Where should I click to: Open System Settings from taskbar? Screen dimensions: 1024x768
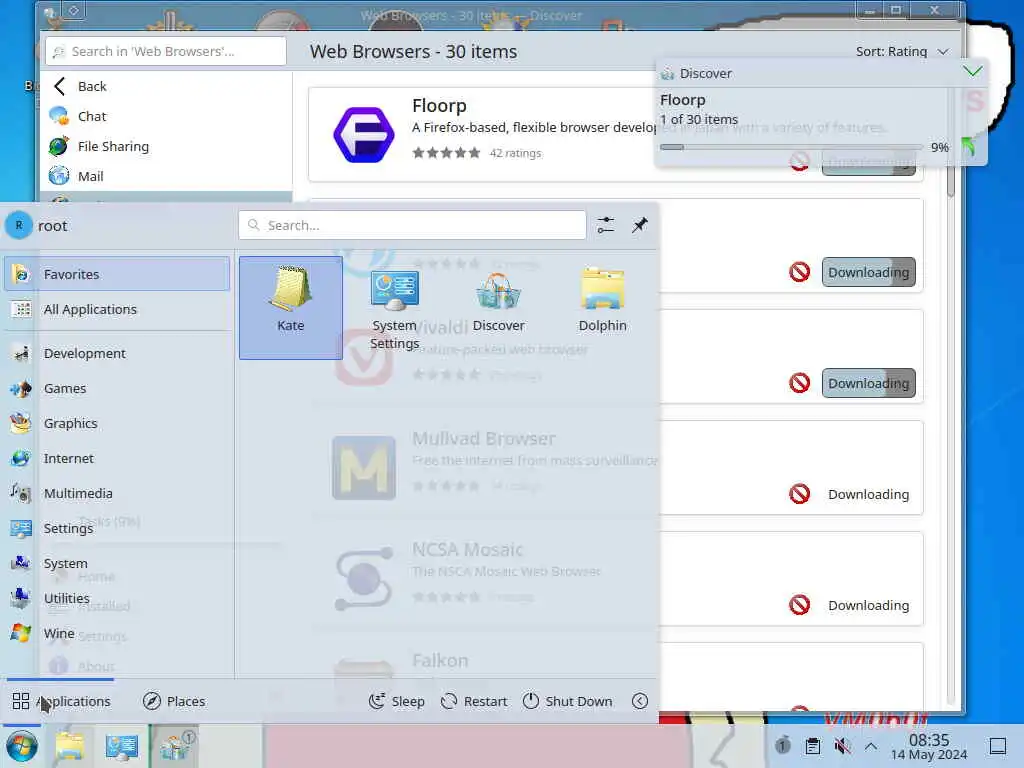(121, 746)
